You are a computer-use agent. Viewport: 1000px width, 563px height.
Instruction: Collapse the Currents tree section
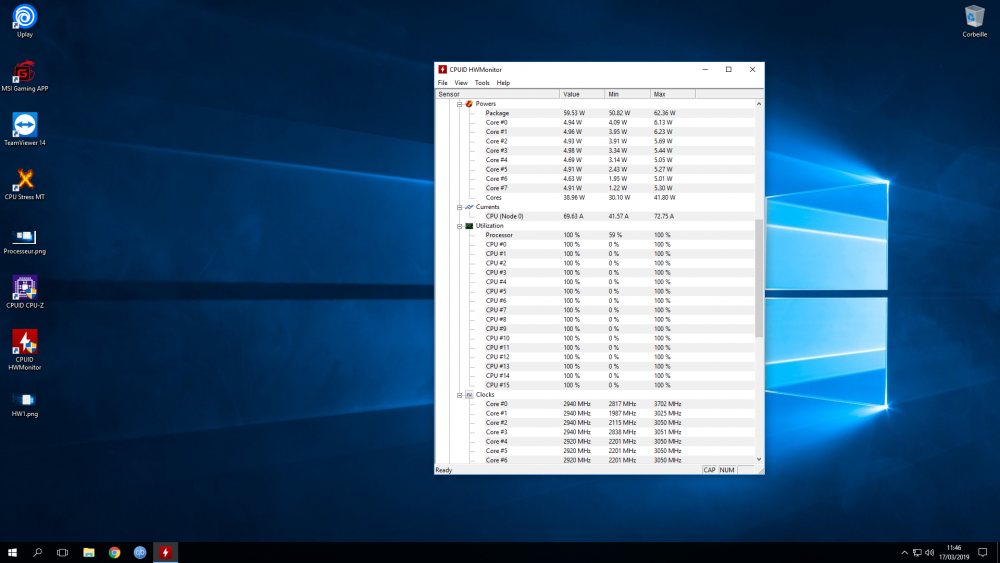pyautogui.click(x=459, y=207)
